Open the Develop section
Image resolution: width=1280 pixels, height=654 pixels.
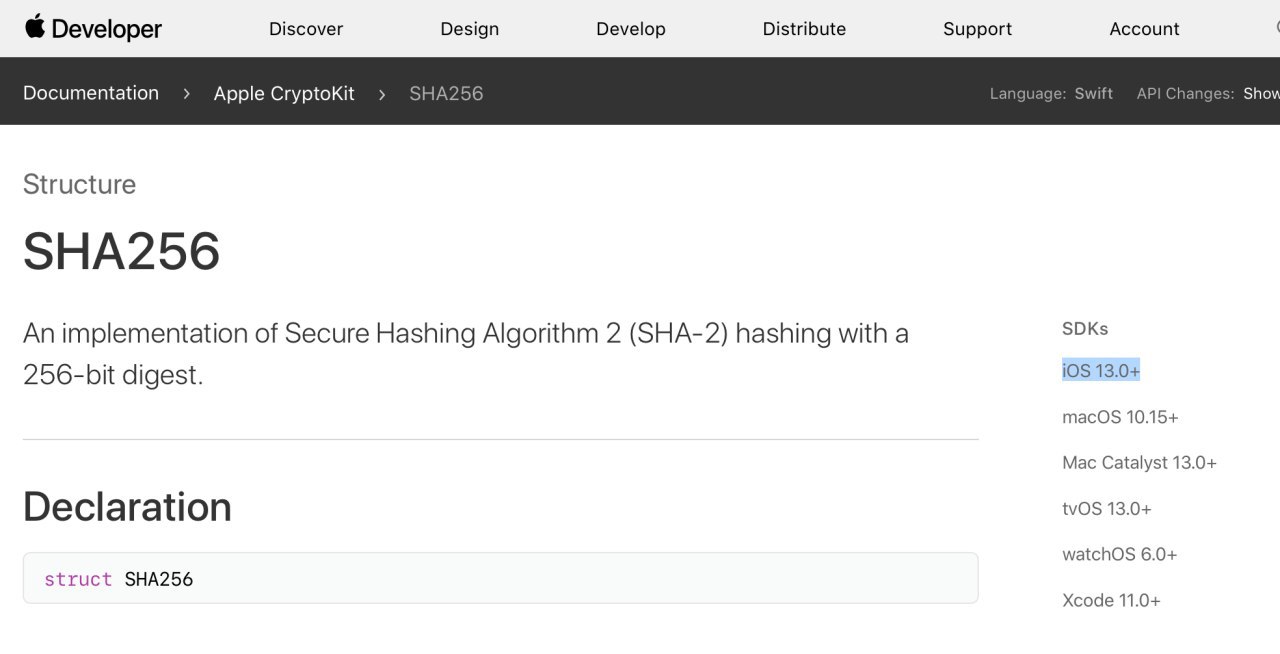coord(631,29)
